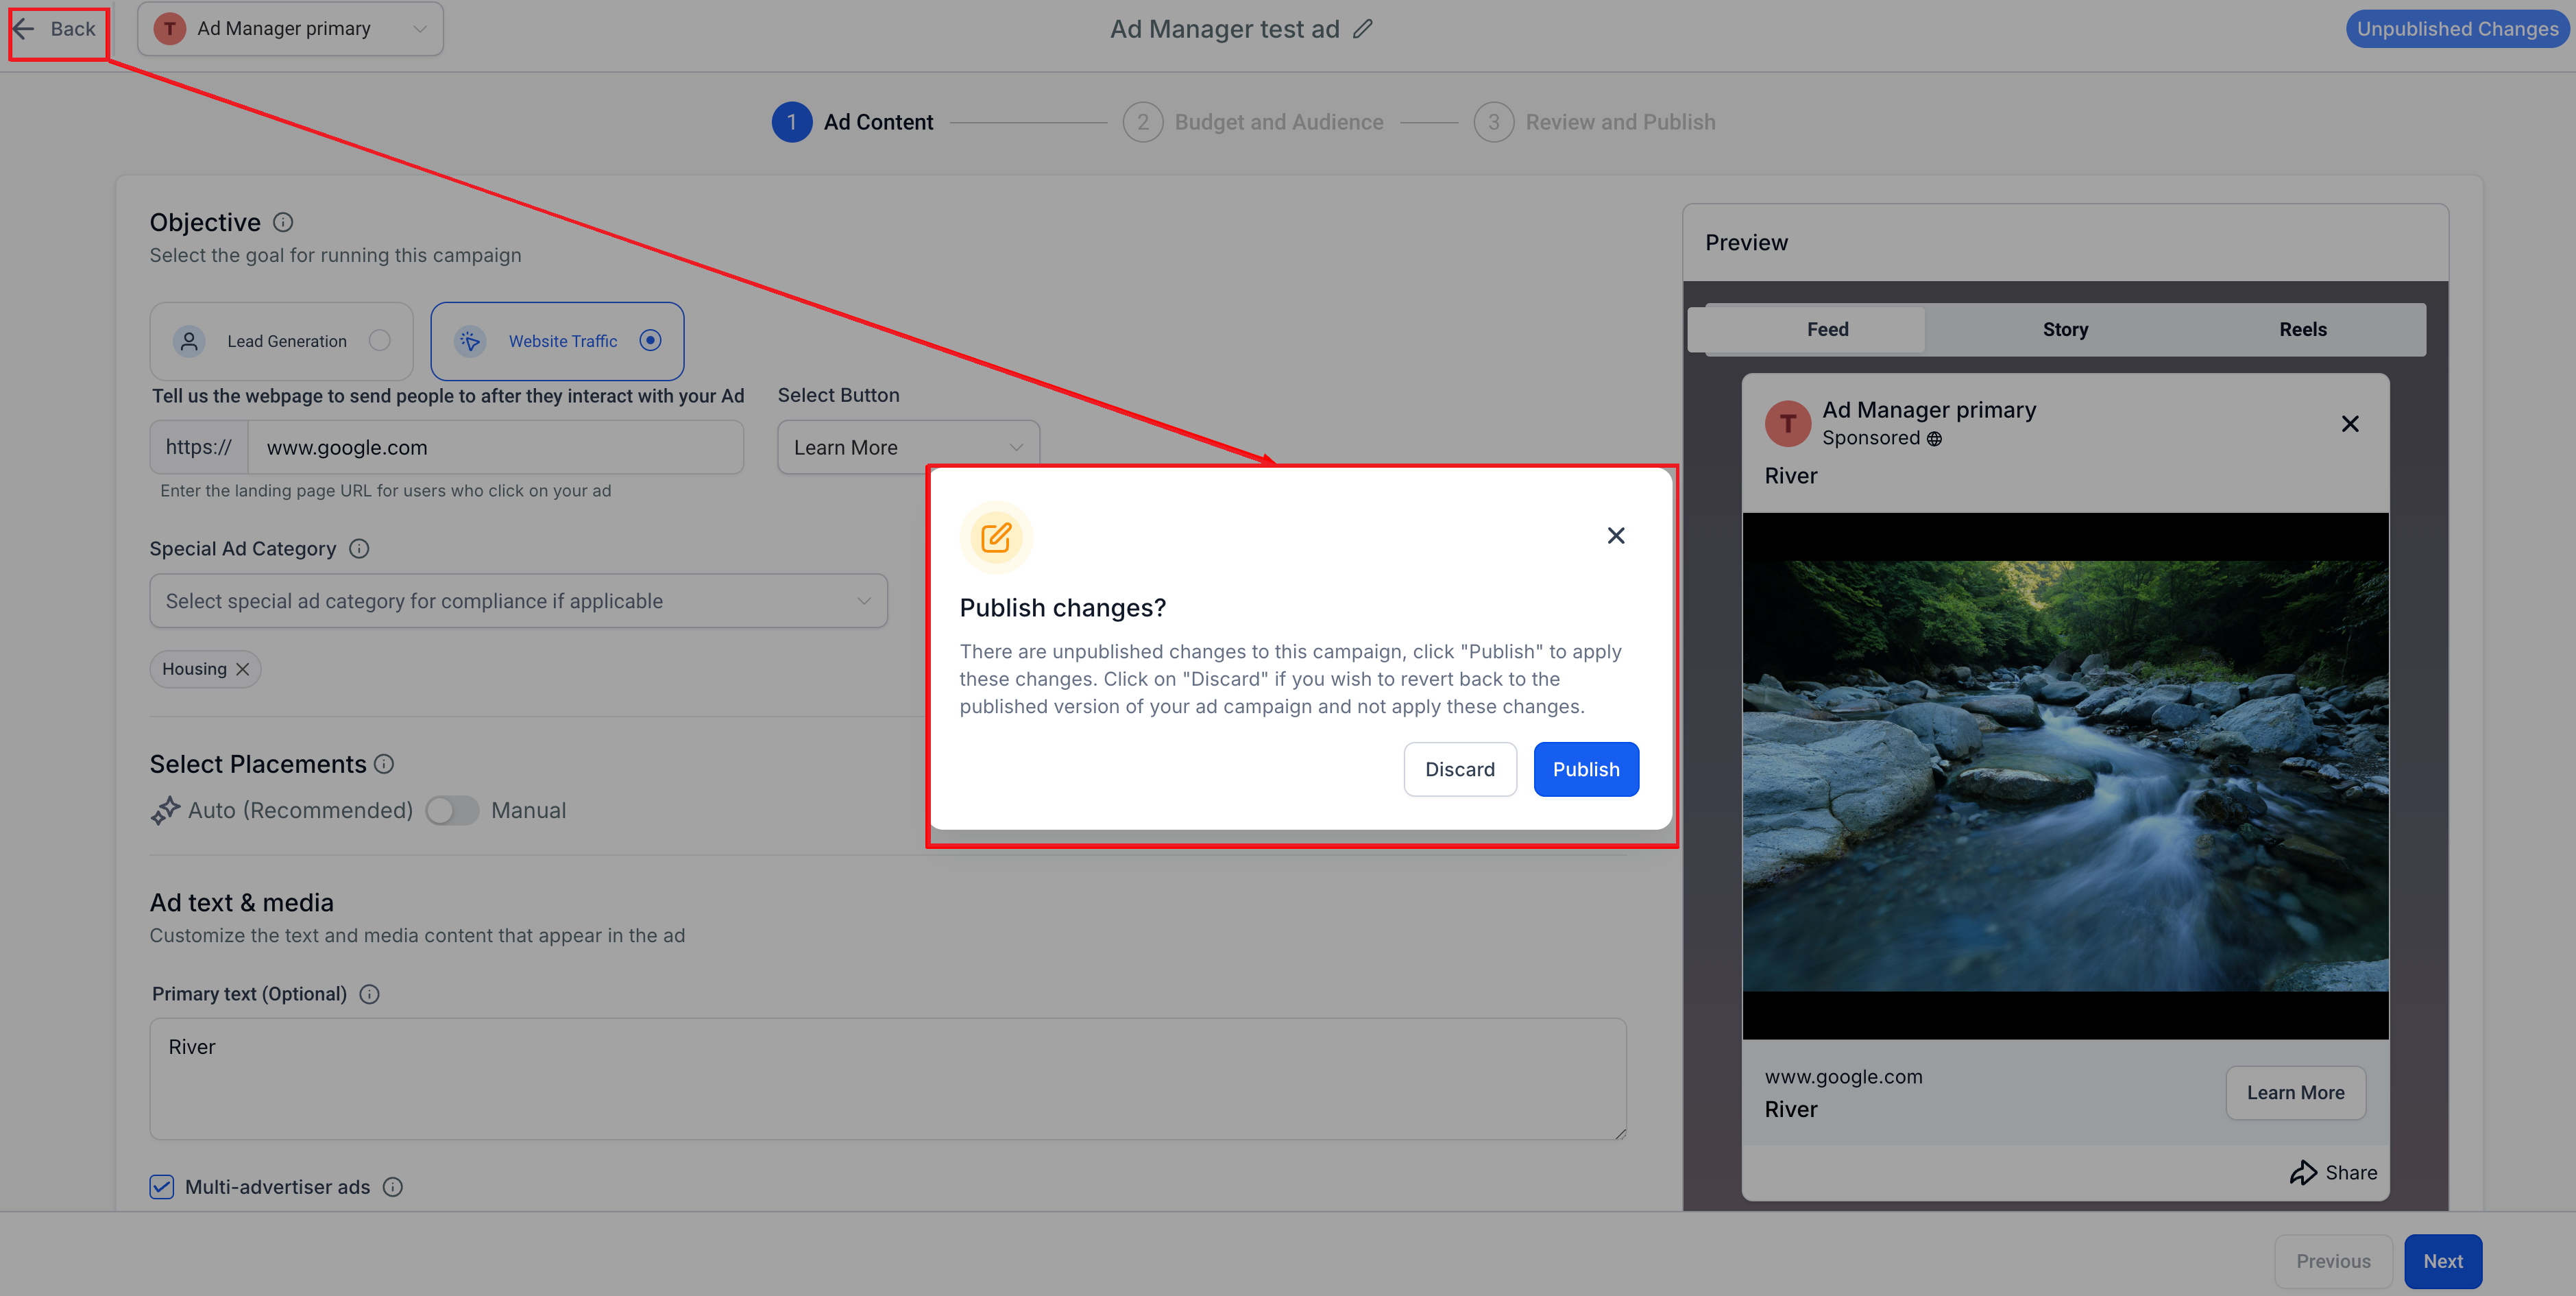
Task: Switch preview to the Reels tab
Action: click(2302, 329)
